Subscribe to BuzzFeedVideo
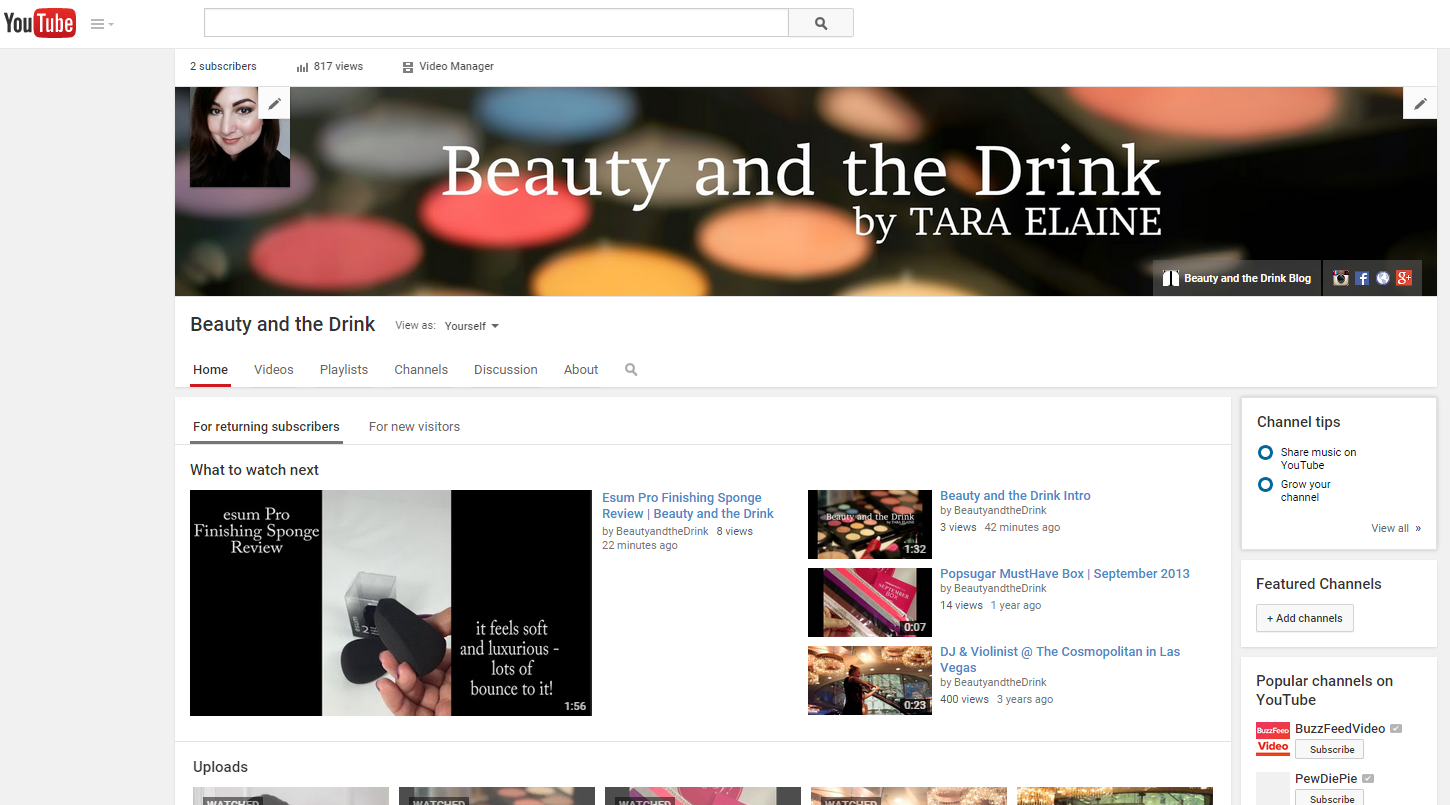 pyautogui.click(x=1329, y=750)
